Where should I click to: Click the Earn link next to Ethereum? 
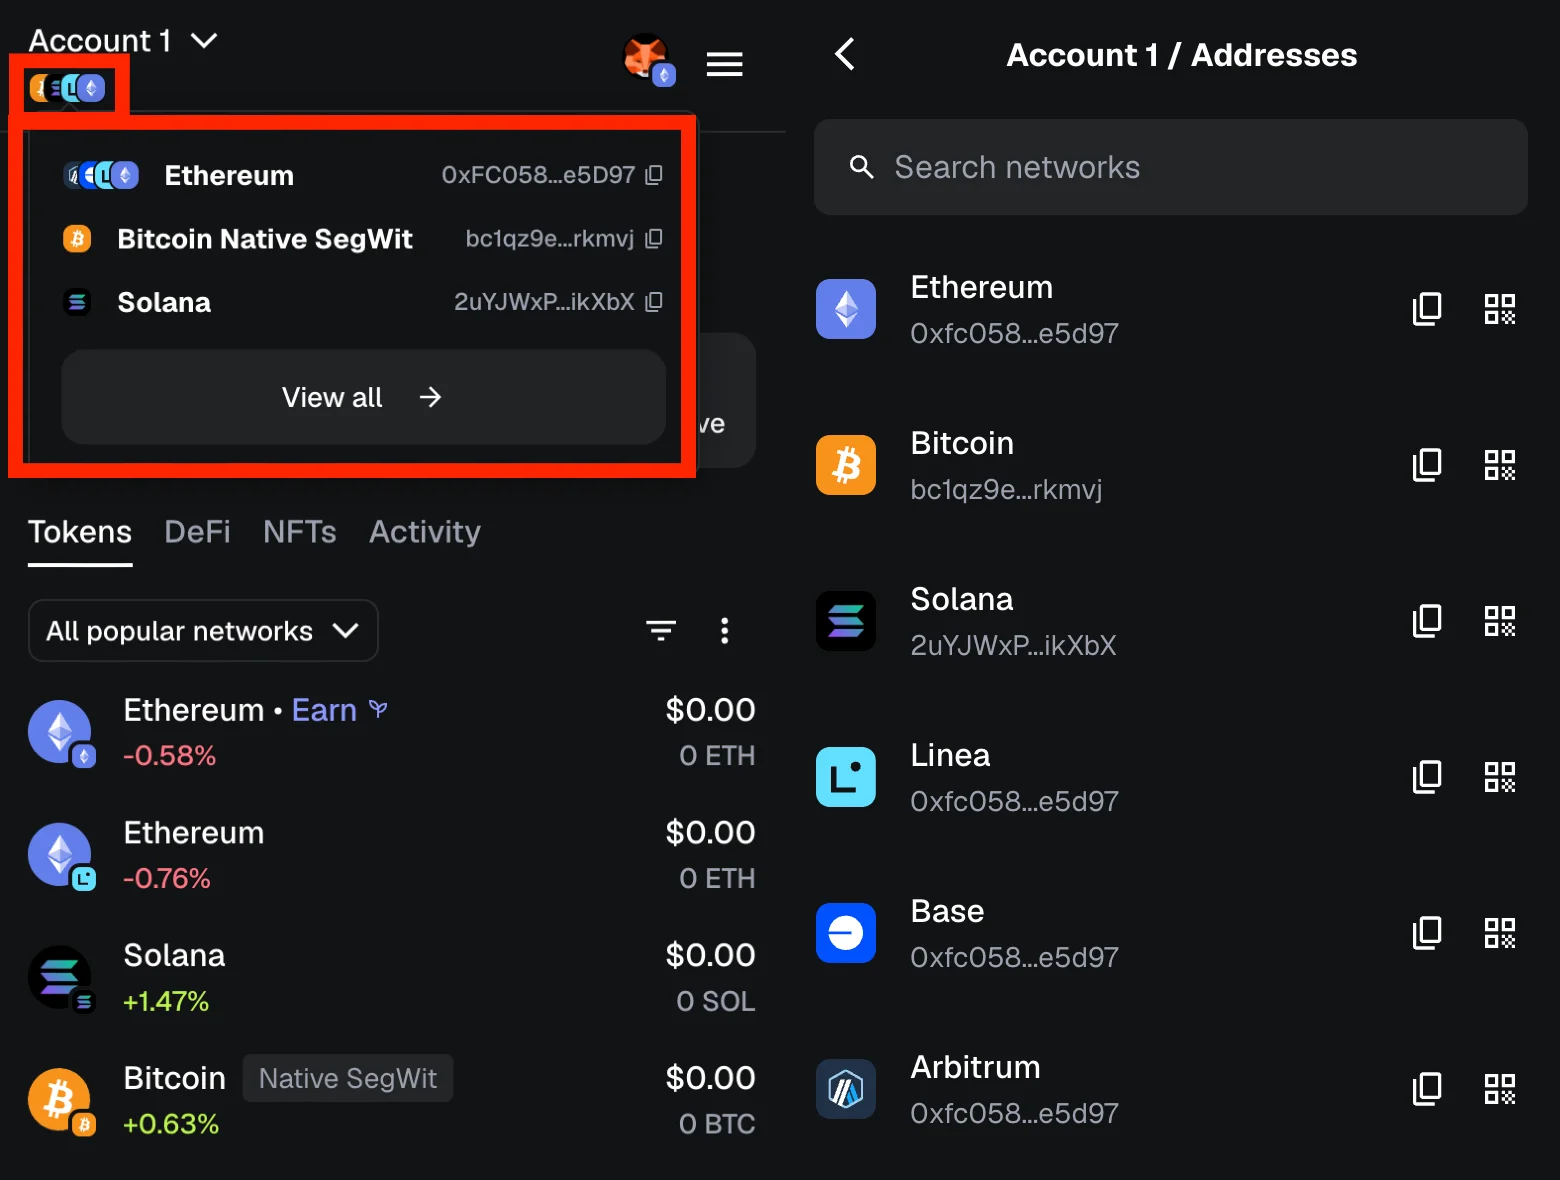(x=324, y=709)
